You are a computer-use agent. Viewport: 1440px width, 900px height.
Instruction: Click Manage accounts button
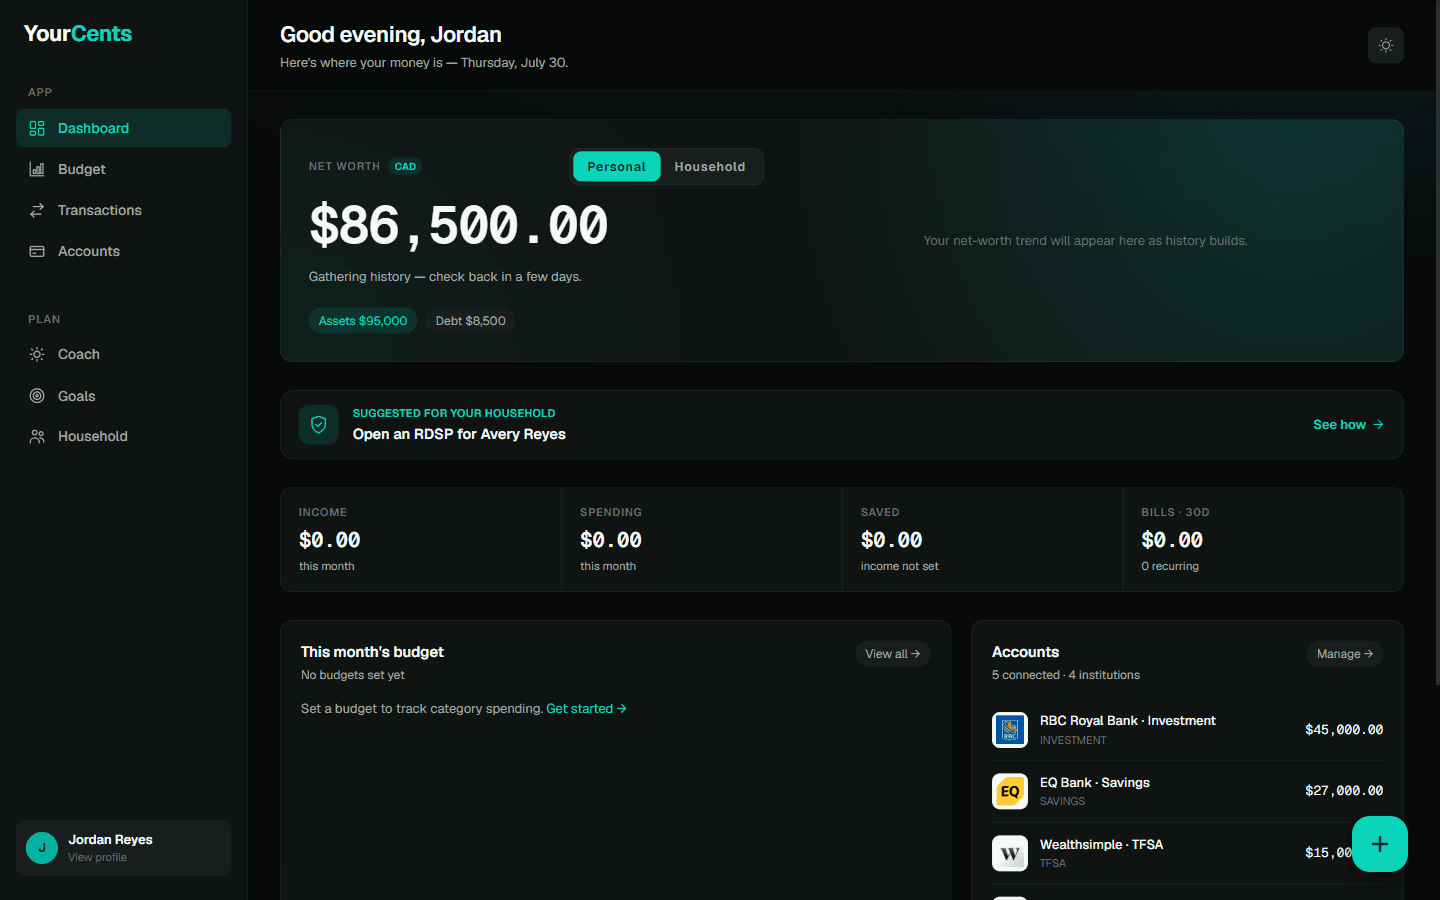[1345, 653]
